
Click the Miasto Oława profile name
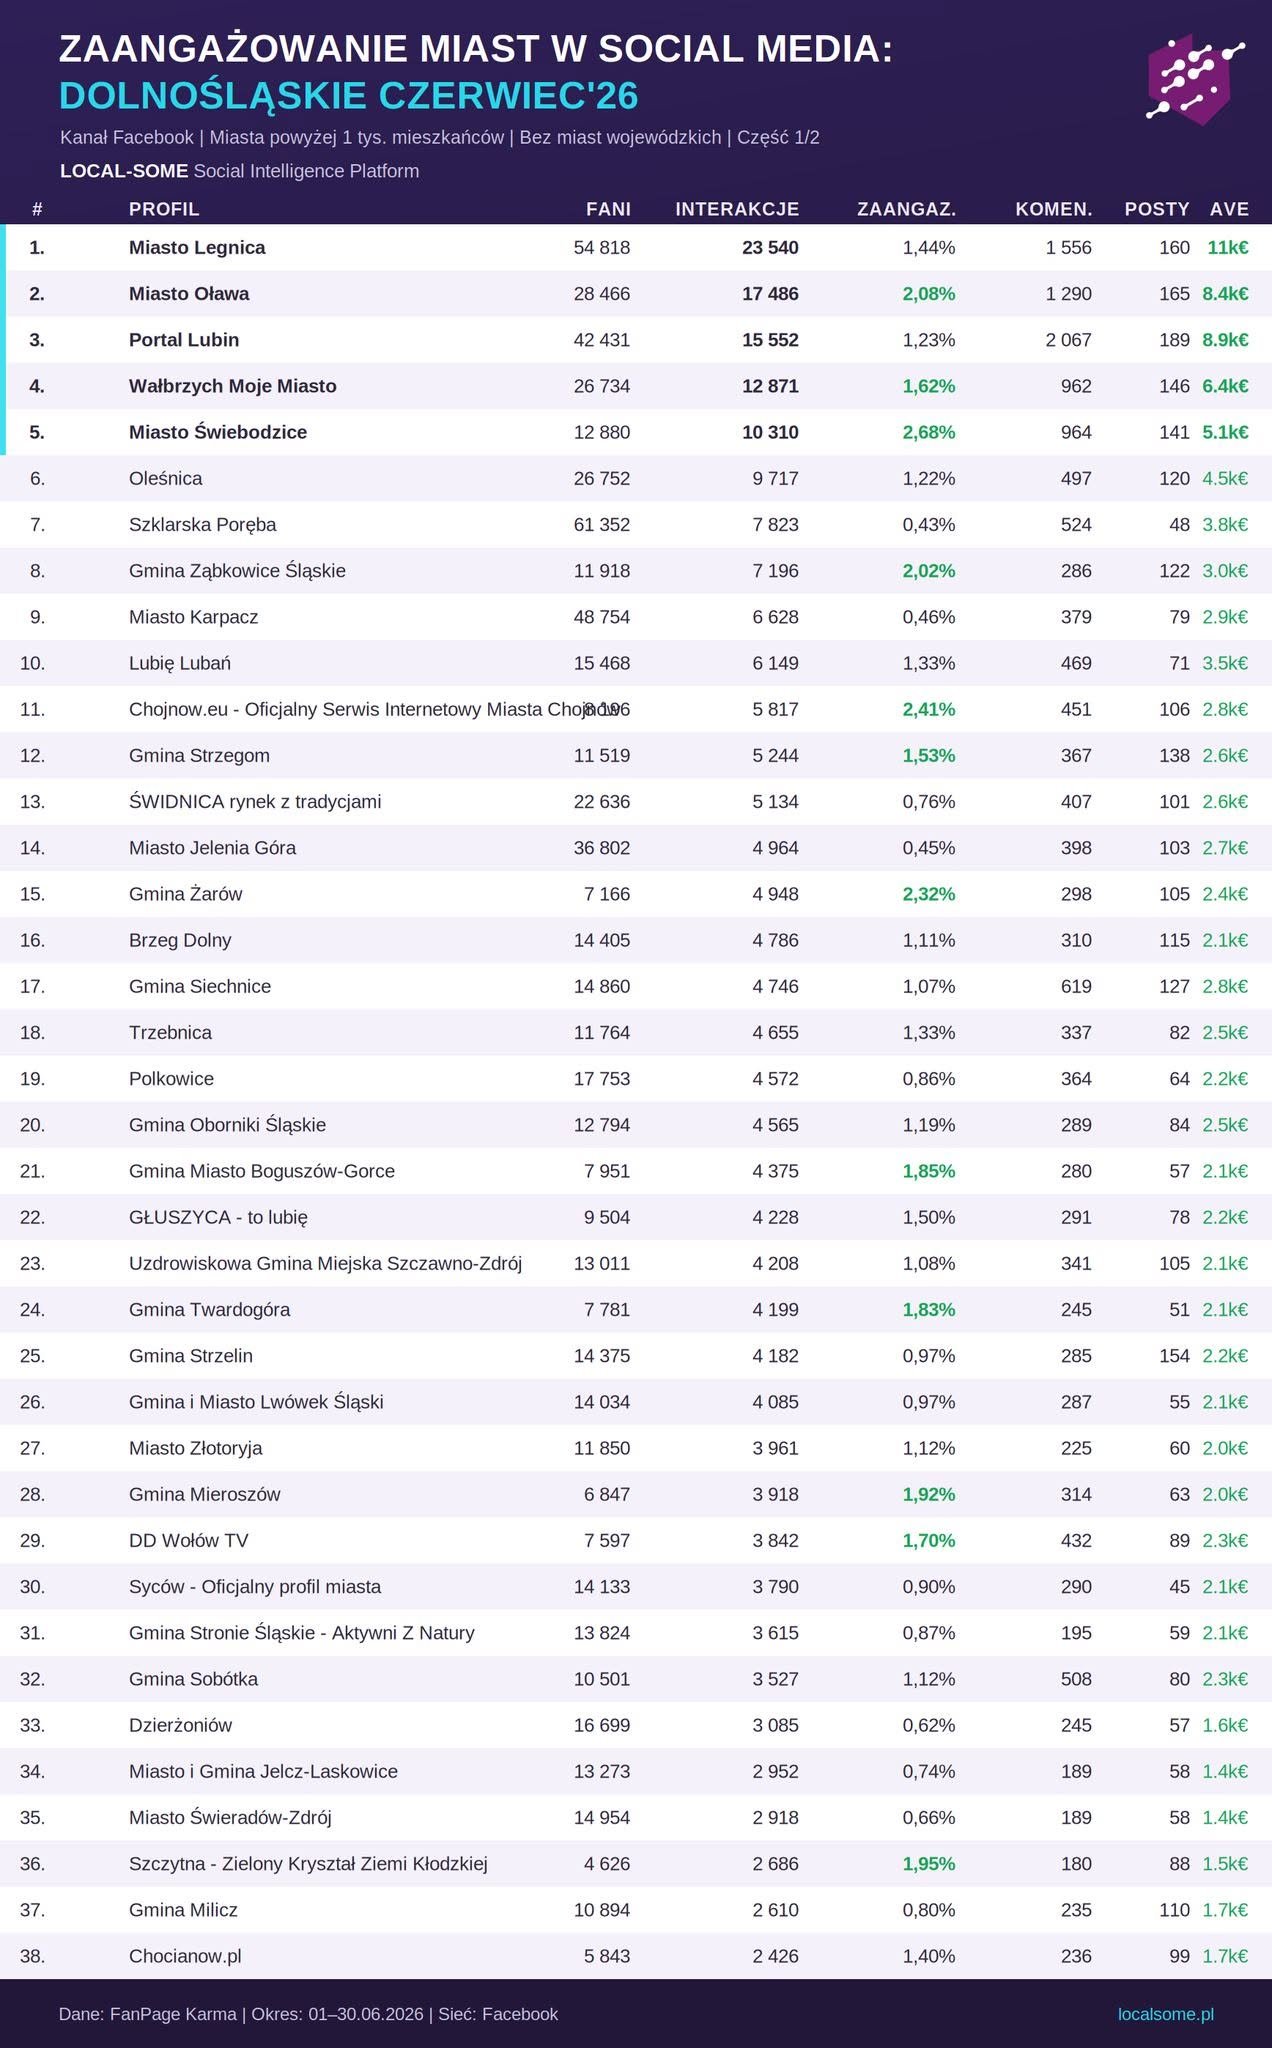pos(189,294)
